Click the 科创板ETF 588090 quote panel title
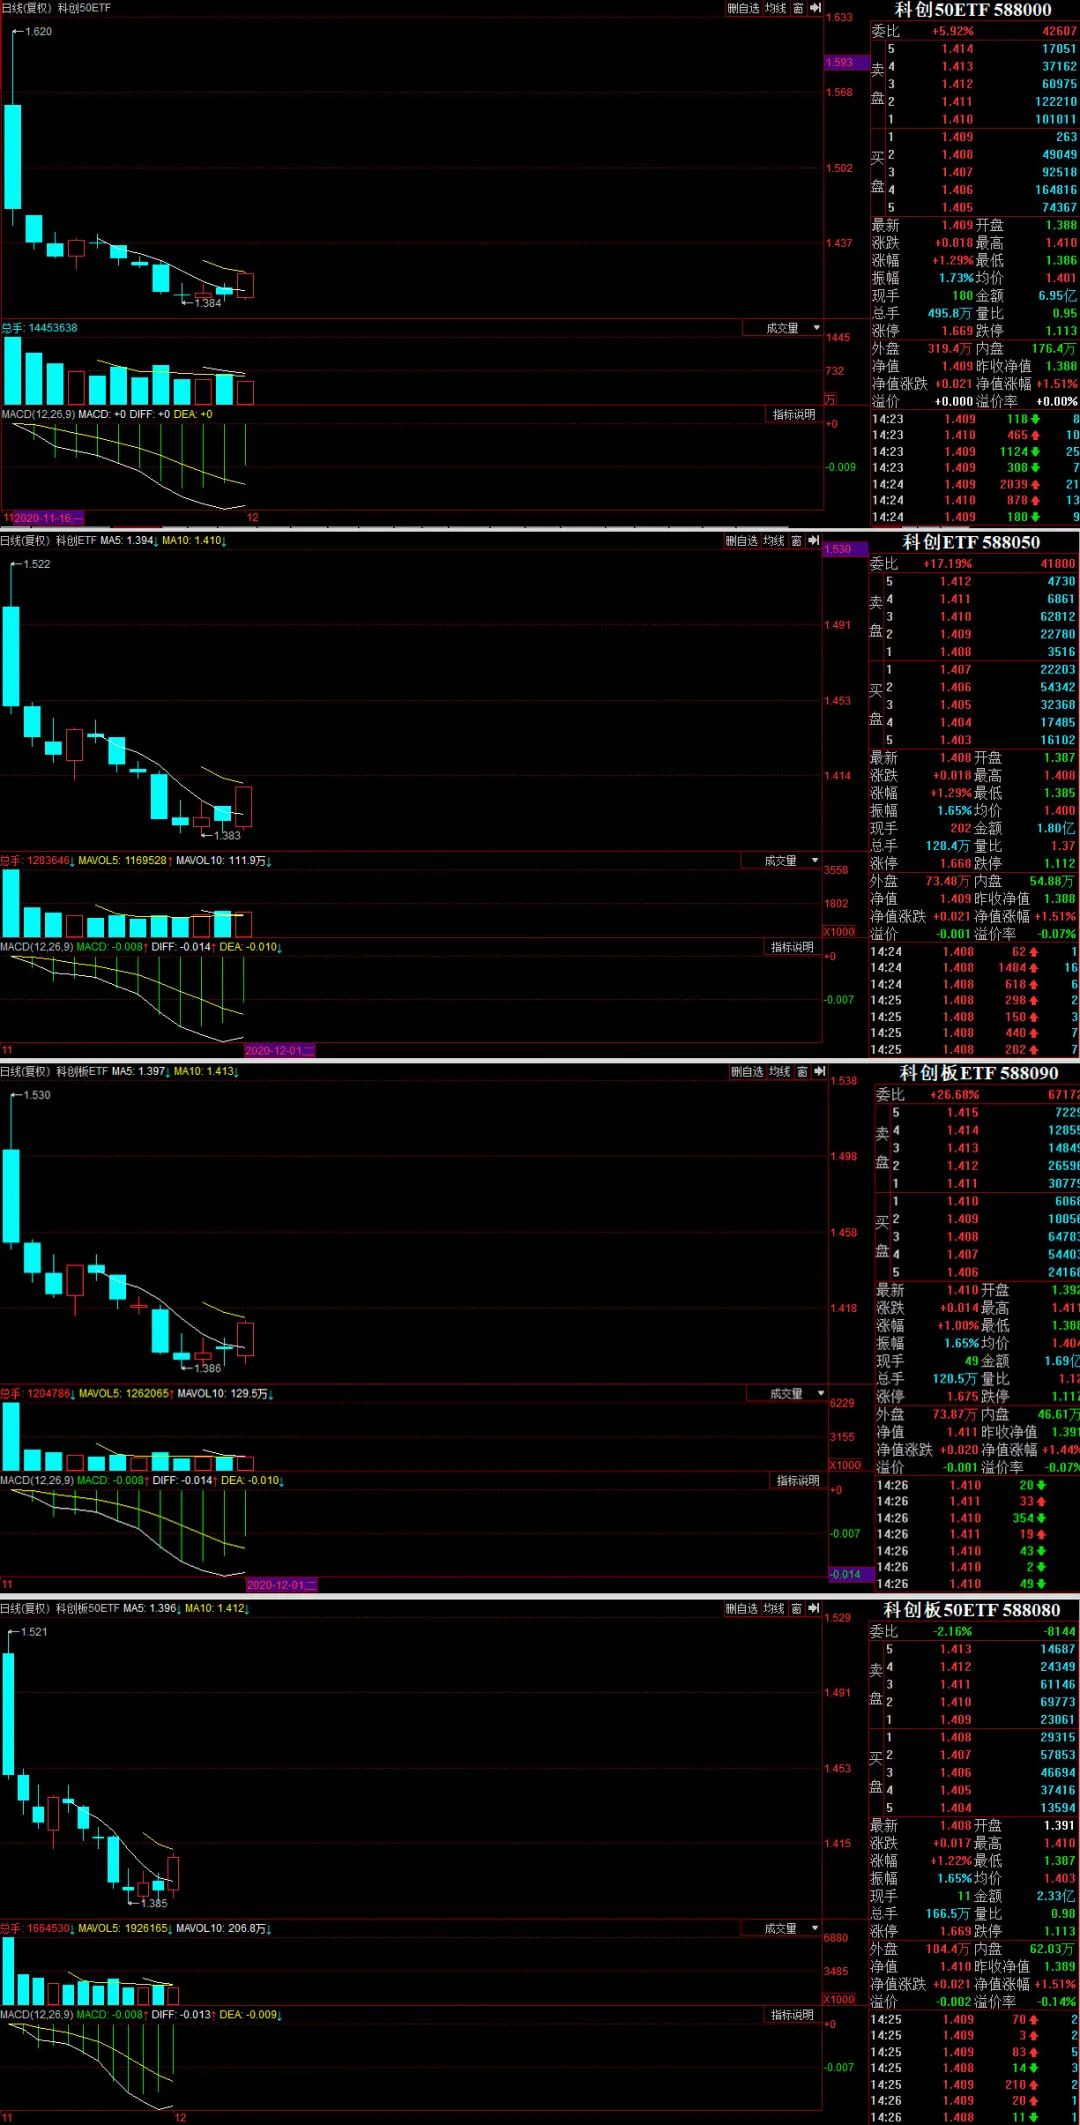This screenshot has width=1080, height=2125. click(979, 1074)
